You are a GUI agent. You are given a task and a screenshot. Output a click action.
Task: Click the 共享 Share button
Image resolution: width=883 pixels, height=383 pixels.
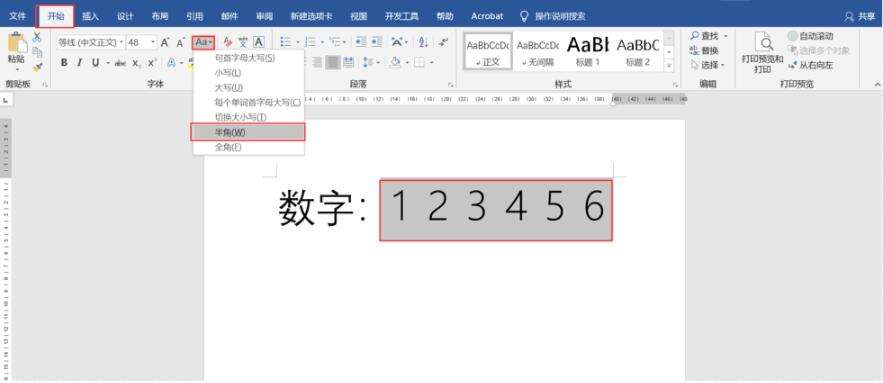coord(859,17)
